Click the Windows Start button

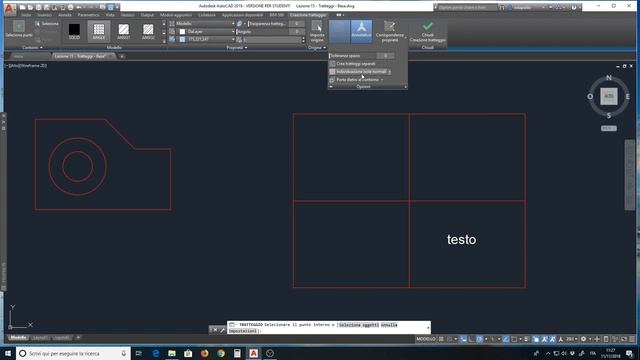pyautogui.click(x=8, y=353)
